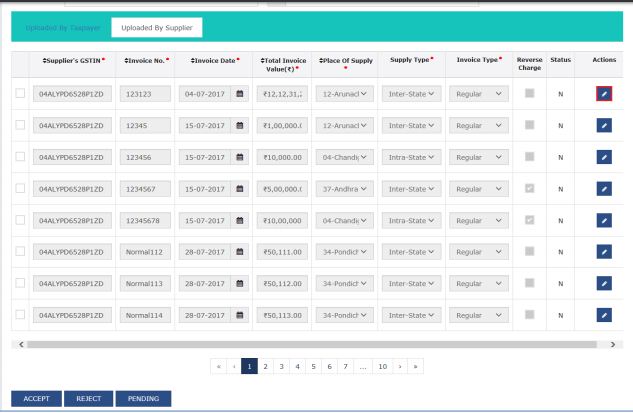Click edit pencil icon for invoice 123123
The height and width of the screenshot is (413, 633).
pos(602,94)
